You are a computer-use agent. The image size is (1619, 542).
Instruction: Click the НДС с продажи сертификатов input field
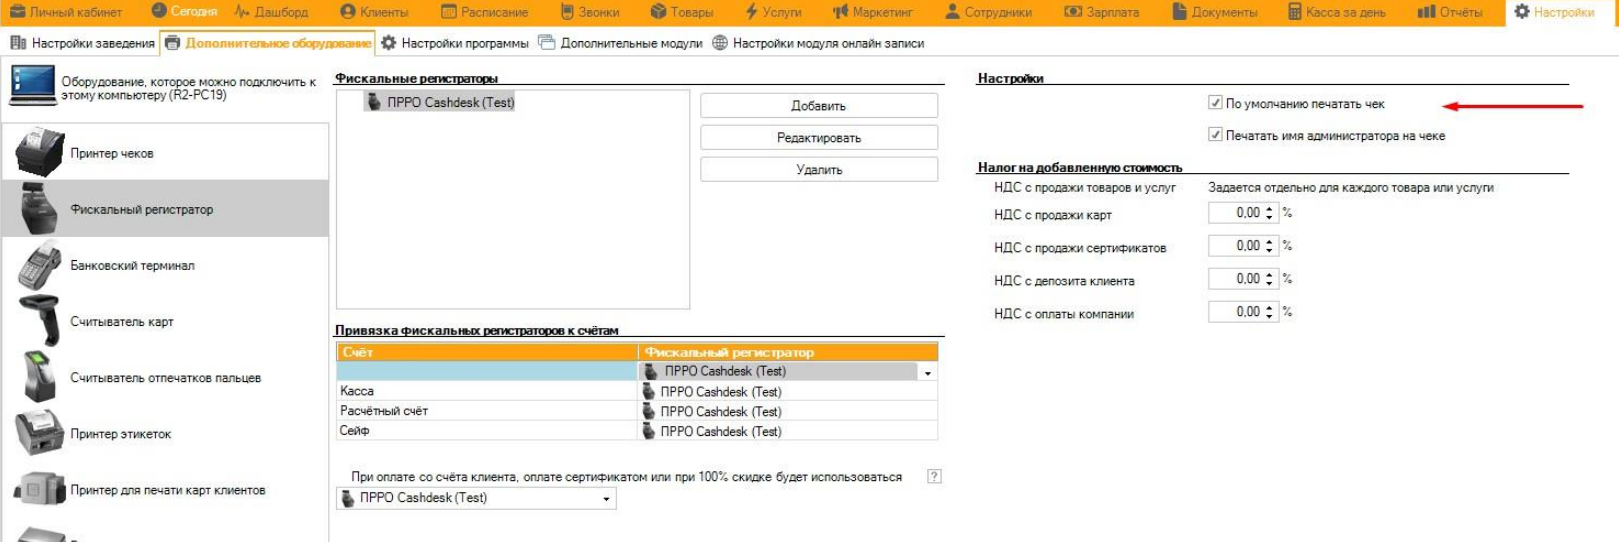1236,246
